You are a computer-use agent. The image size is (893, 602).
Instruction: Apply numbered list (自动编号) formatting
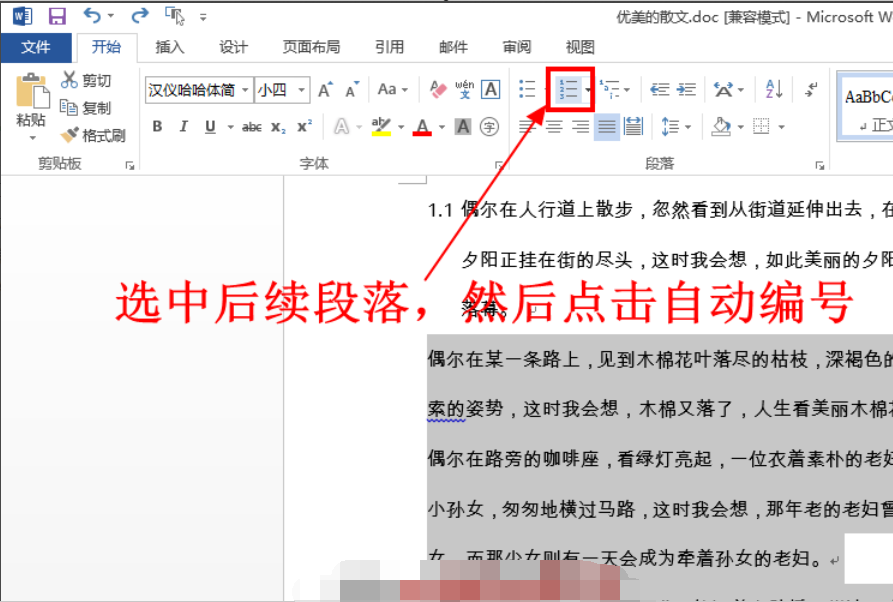(567, 88)
